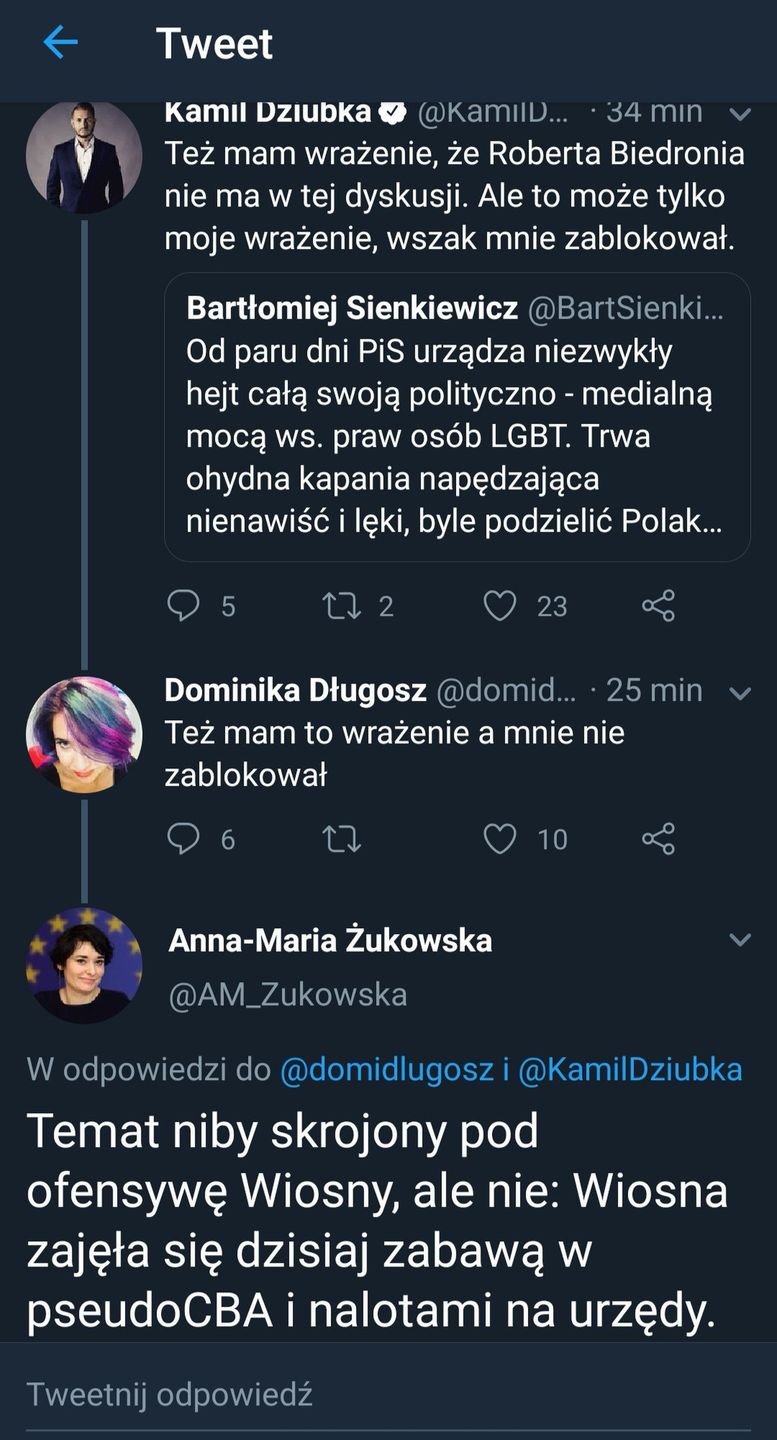Screen dimensions: 777x1440
Task: Reply to Kamil Dziubka's tweet
Action: tap(184, 606)
